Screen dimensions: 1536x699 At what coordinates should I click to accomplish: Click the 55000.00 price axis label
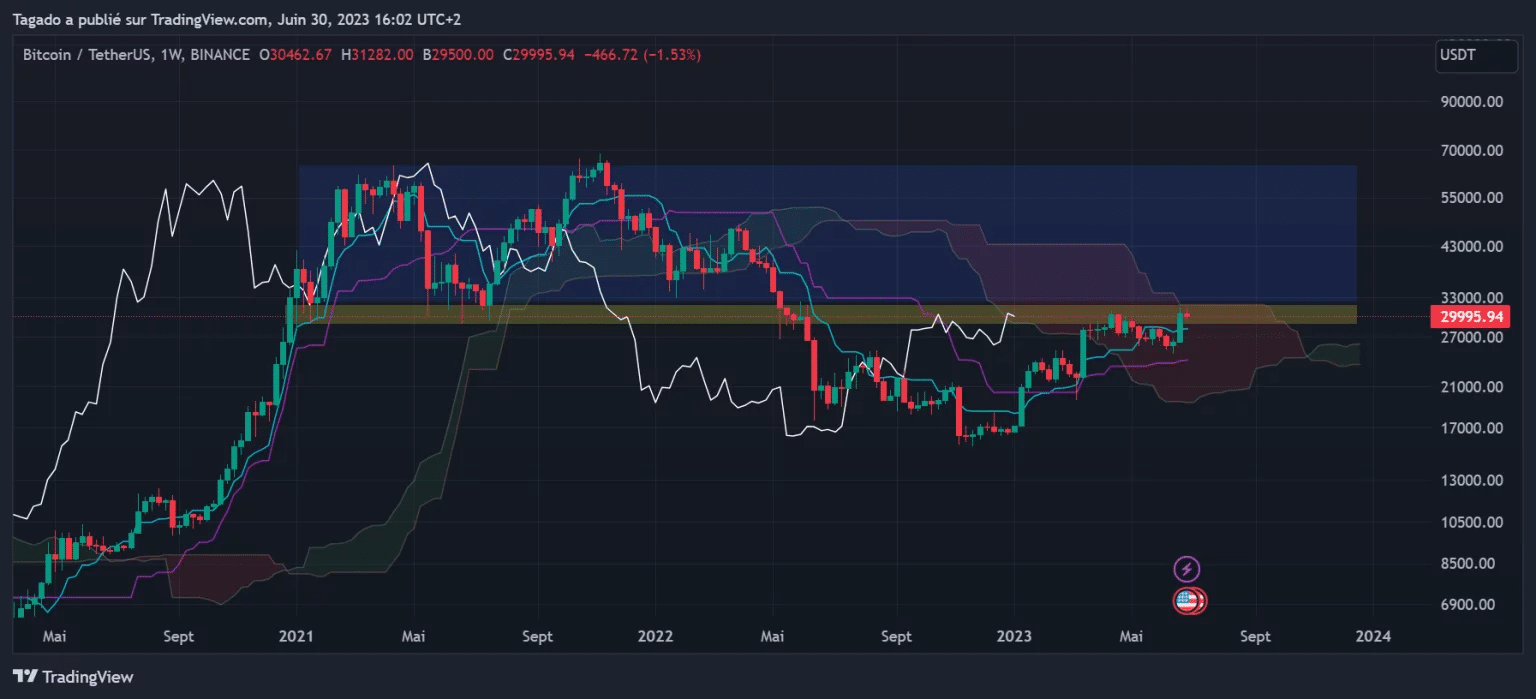pos(1471,198)
